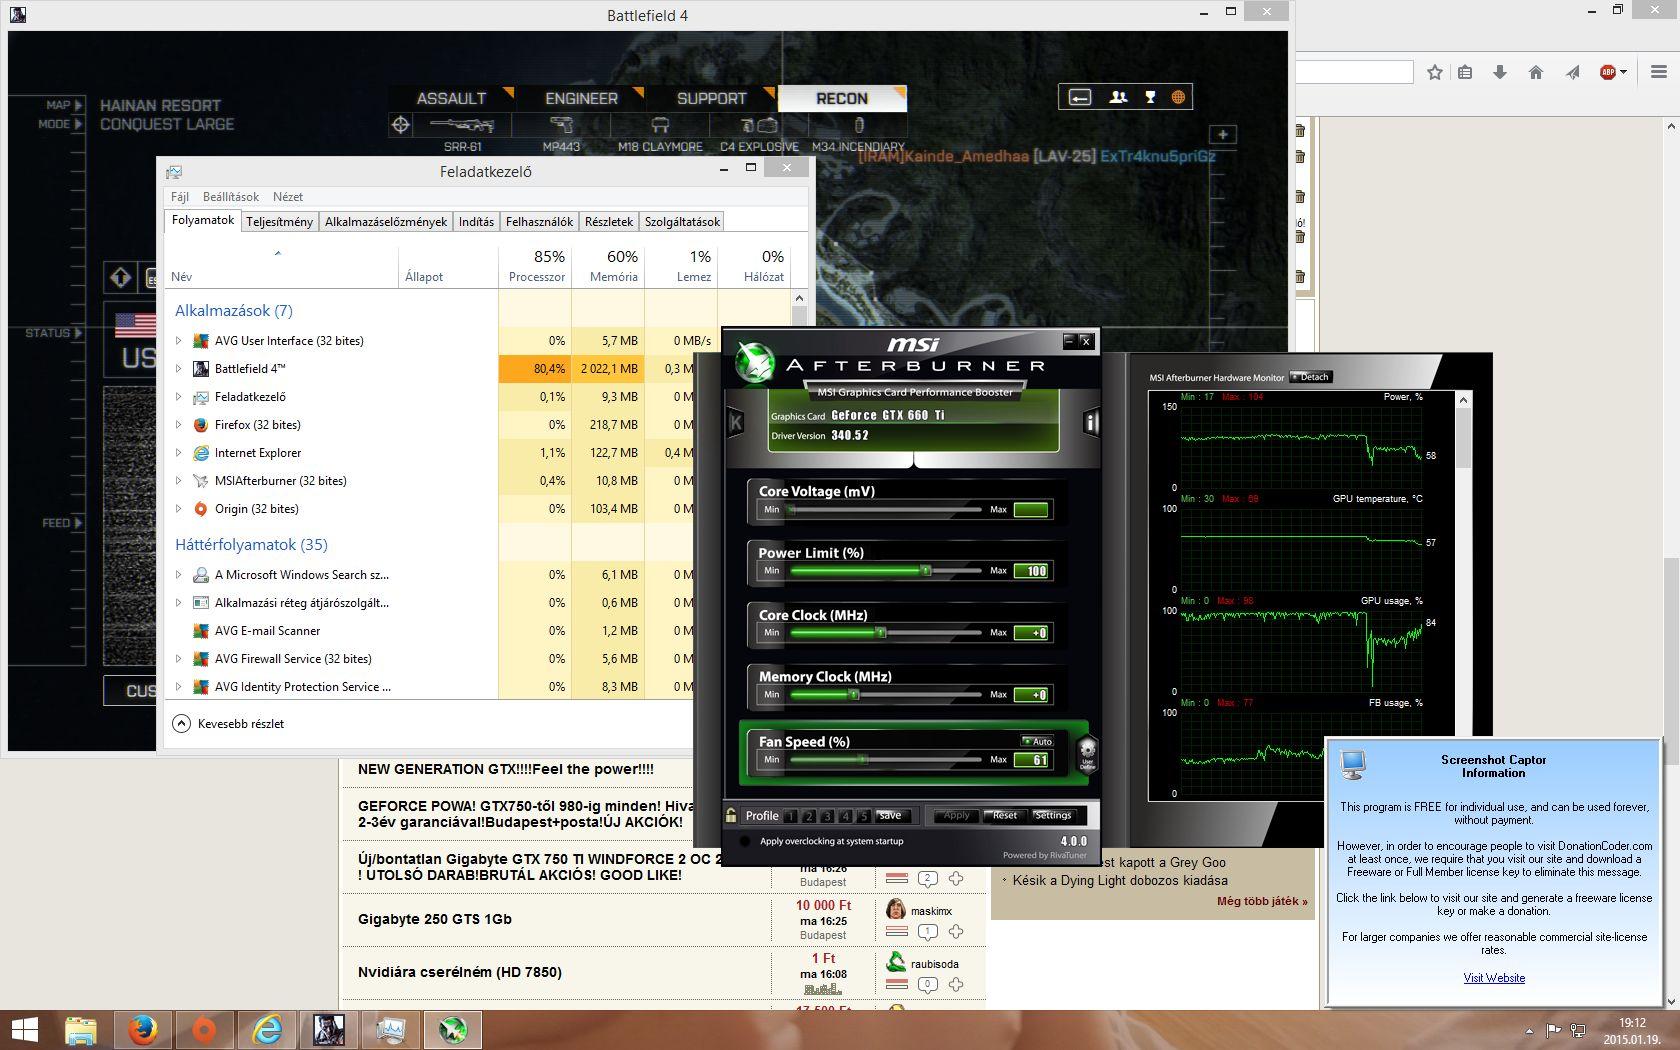Click the Core Clock value box
1680x1050 pixels.
coord(1031,633)
